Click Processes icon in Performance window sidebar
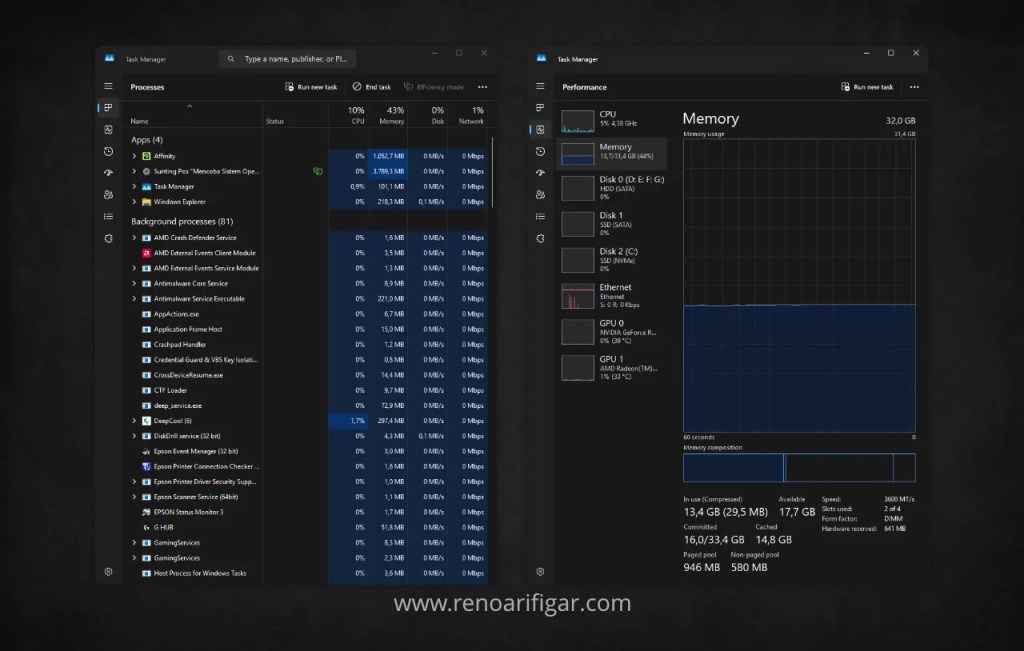Screen dimensions: 1024x651 (x=540, y=108)
